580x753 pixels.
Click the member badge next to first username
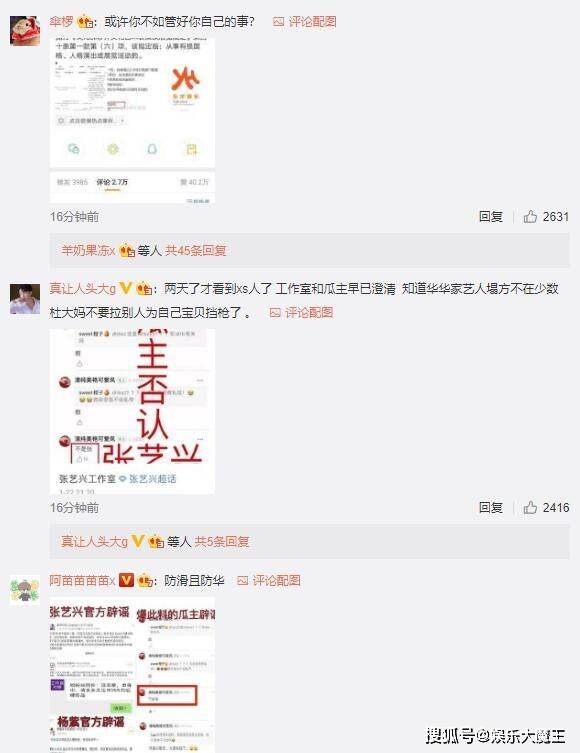pyautogui.click(x=85, y=22)
